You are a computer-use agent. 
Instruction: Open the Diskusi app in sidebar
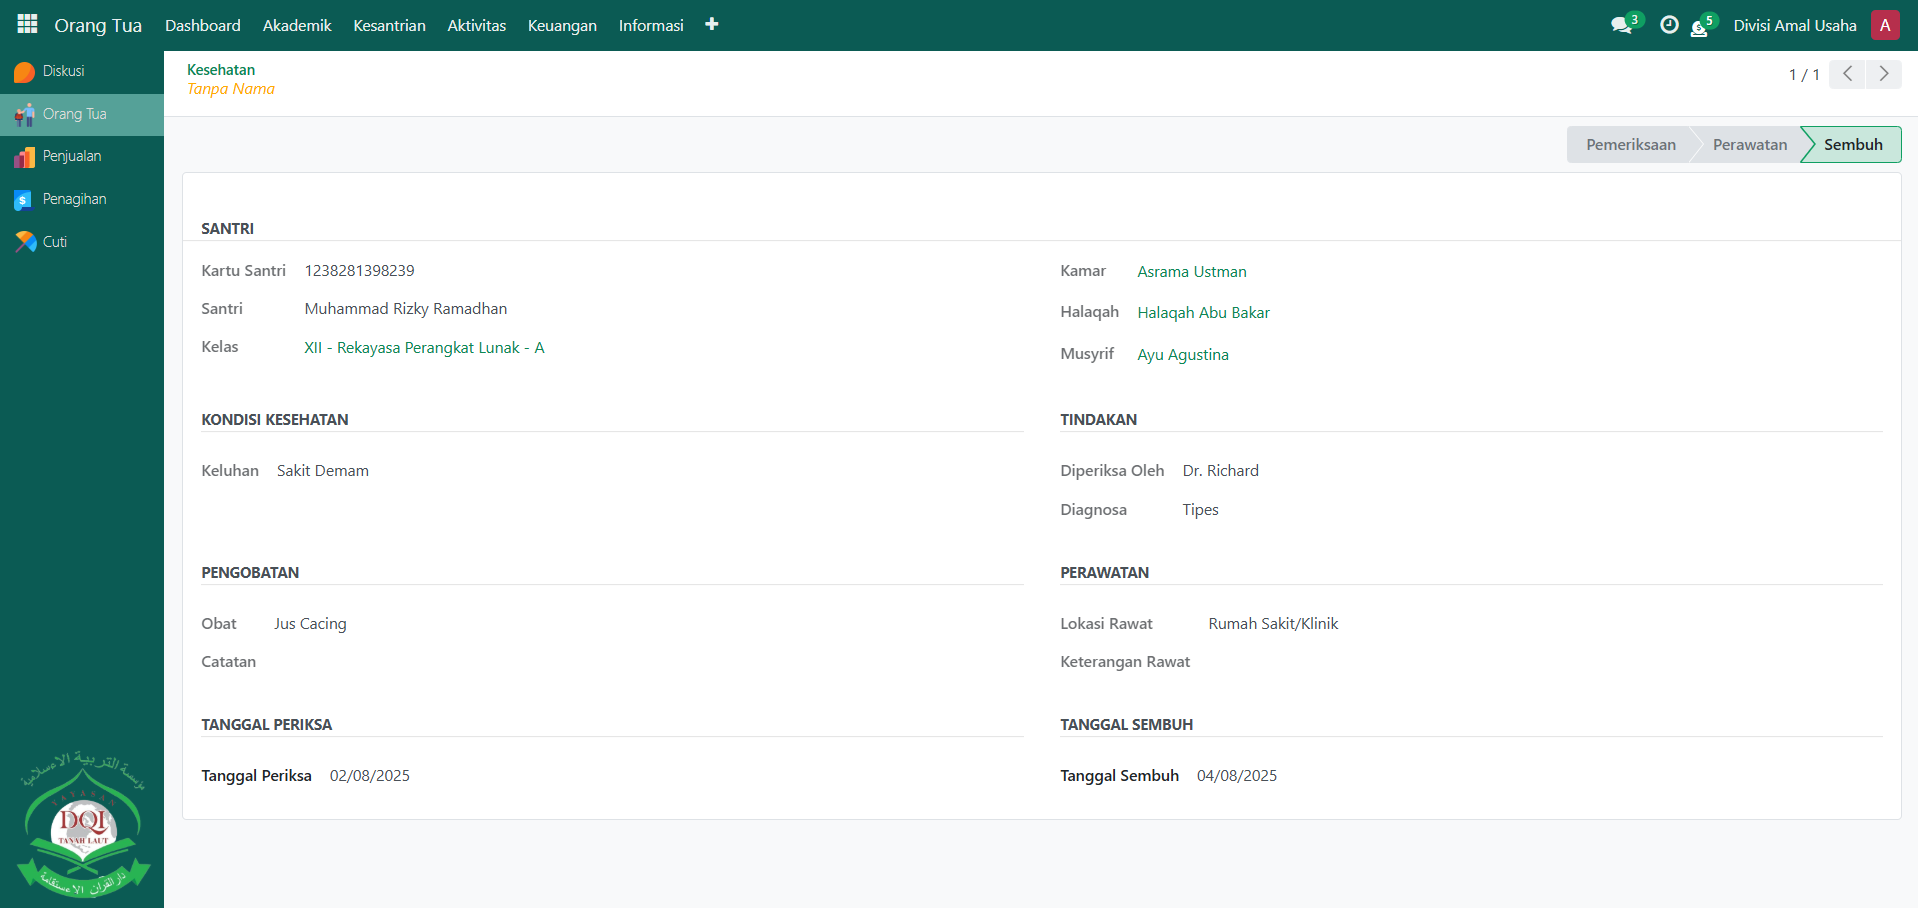coord(63,71)
